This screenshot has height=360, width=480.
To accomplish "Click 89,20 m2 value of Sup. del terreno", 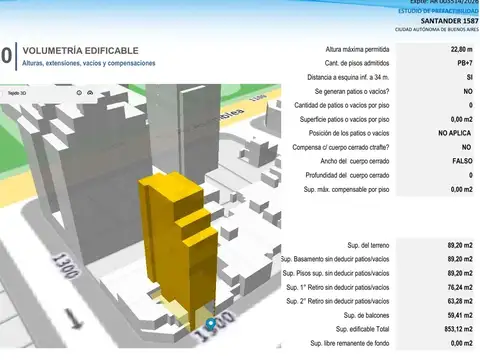I will click(460, 245).
